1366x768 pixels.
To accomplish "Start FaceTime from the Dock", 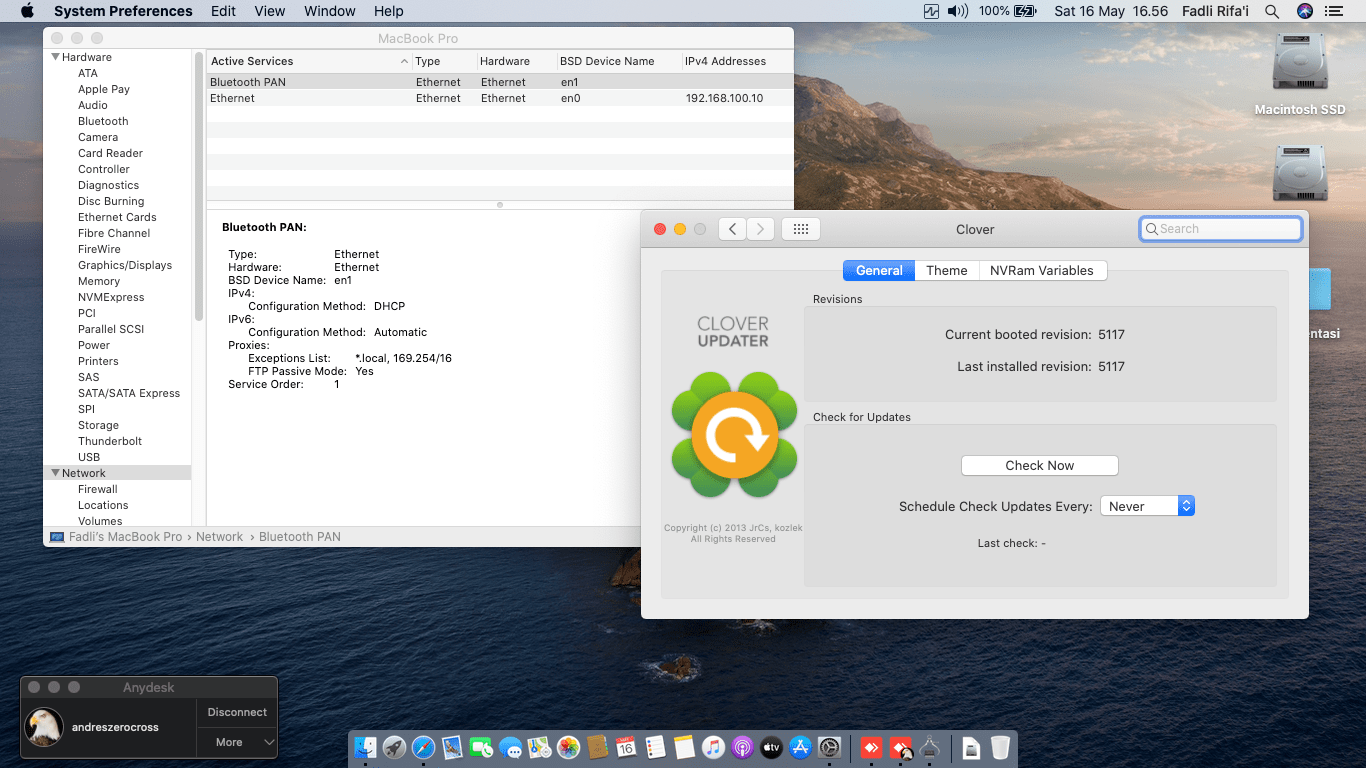I will [x=482, y=747].
